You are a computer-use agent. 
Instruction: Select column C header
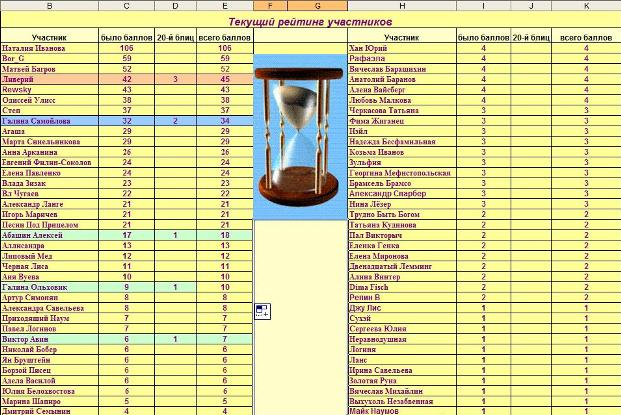(126, 6)
